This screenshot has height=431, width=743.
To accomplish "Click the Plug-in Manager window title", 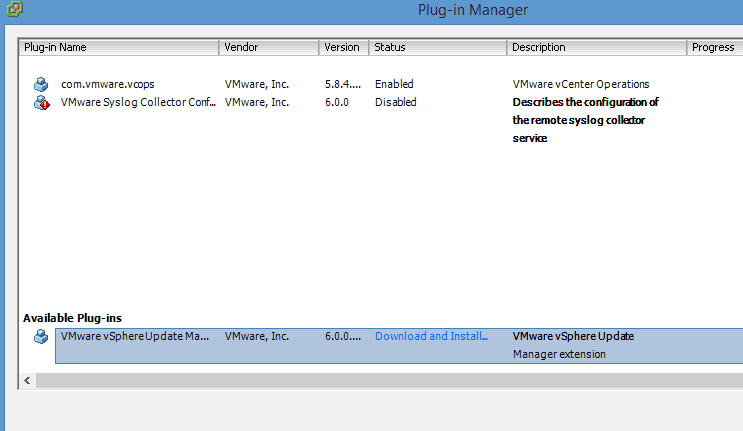I will tap(472, 10).
